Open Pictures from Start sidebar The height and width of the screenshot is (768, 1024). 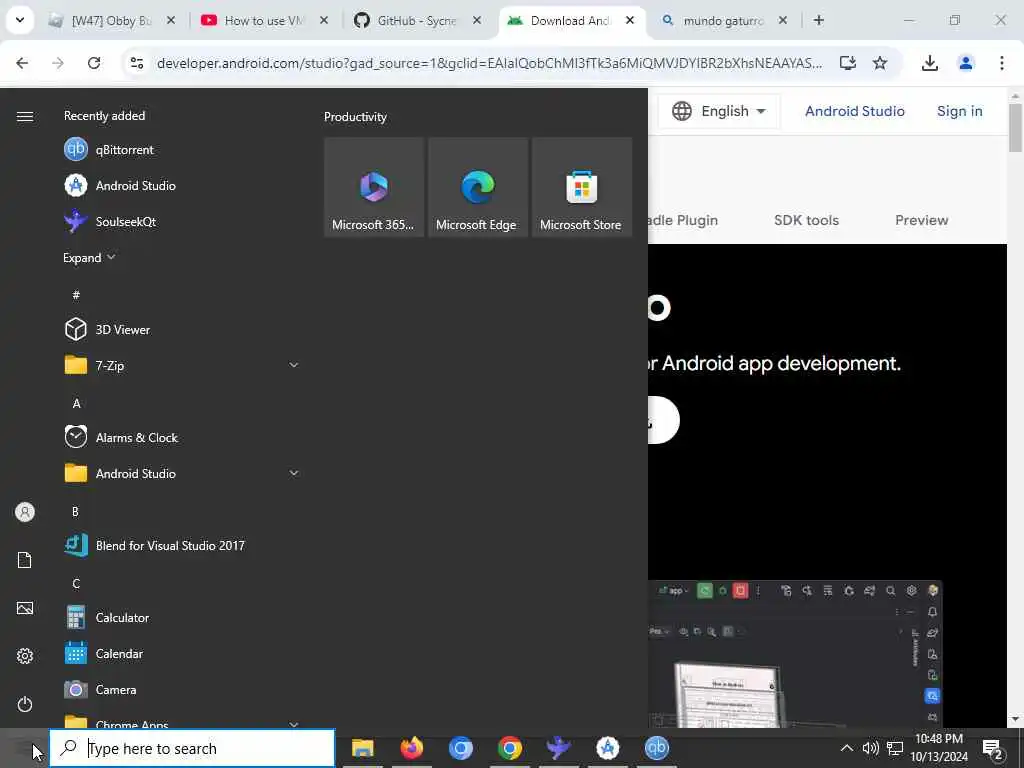[25, 608]
